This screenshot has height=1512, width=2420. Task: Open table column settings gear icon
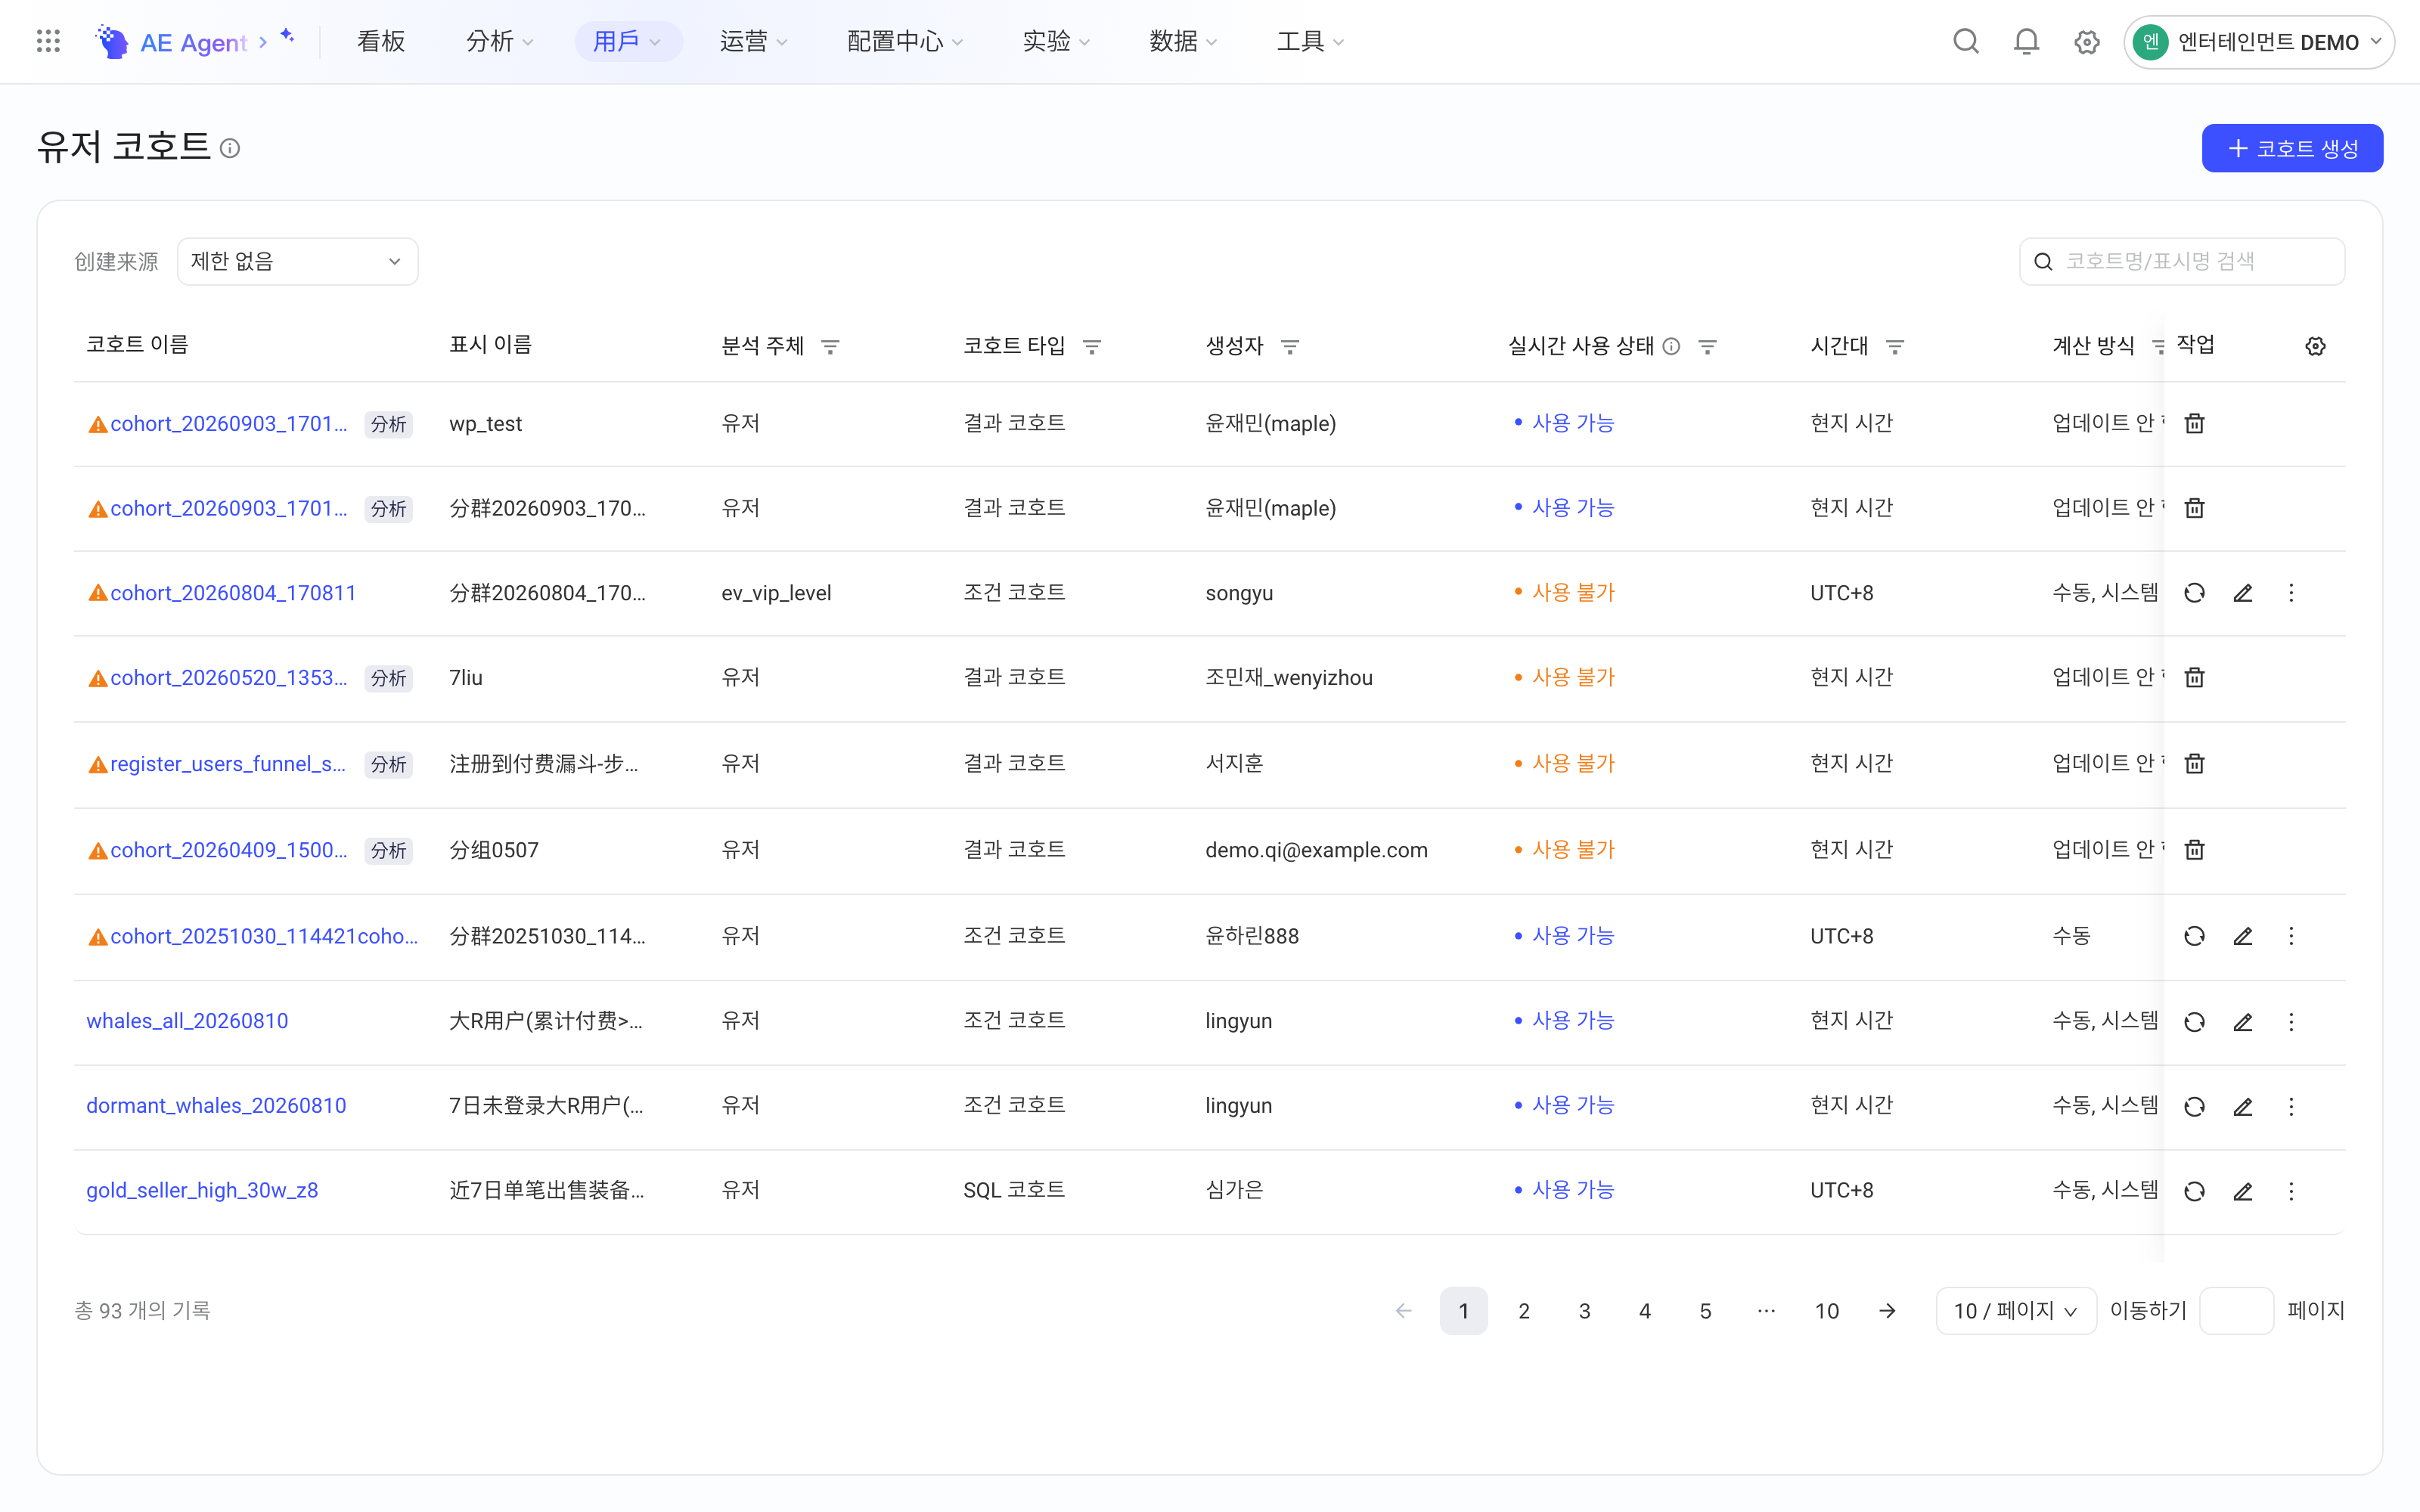[2315, 346]
